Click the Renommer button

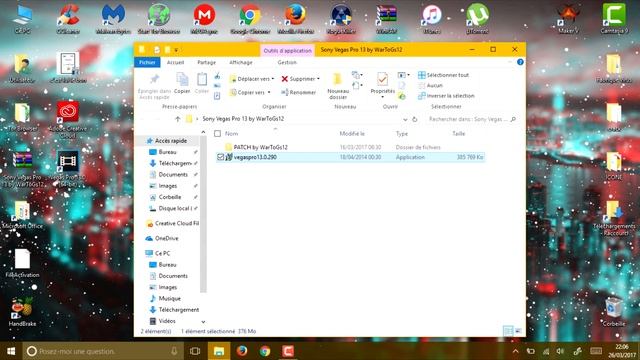[x=298, y=93]
